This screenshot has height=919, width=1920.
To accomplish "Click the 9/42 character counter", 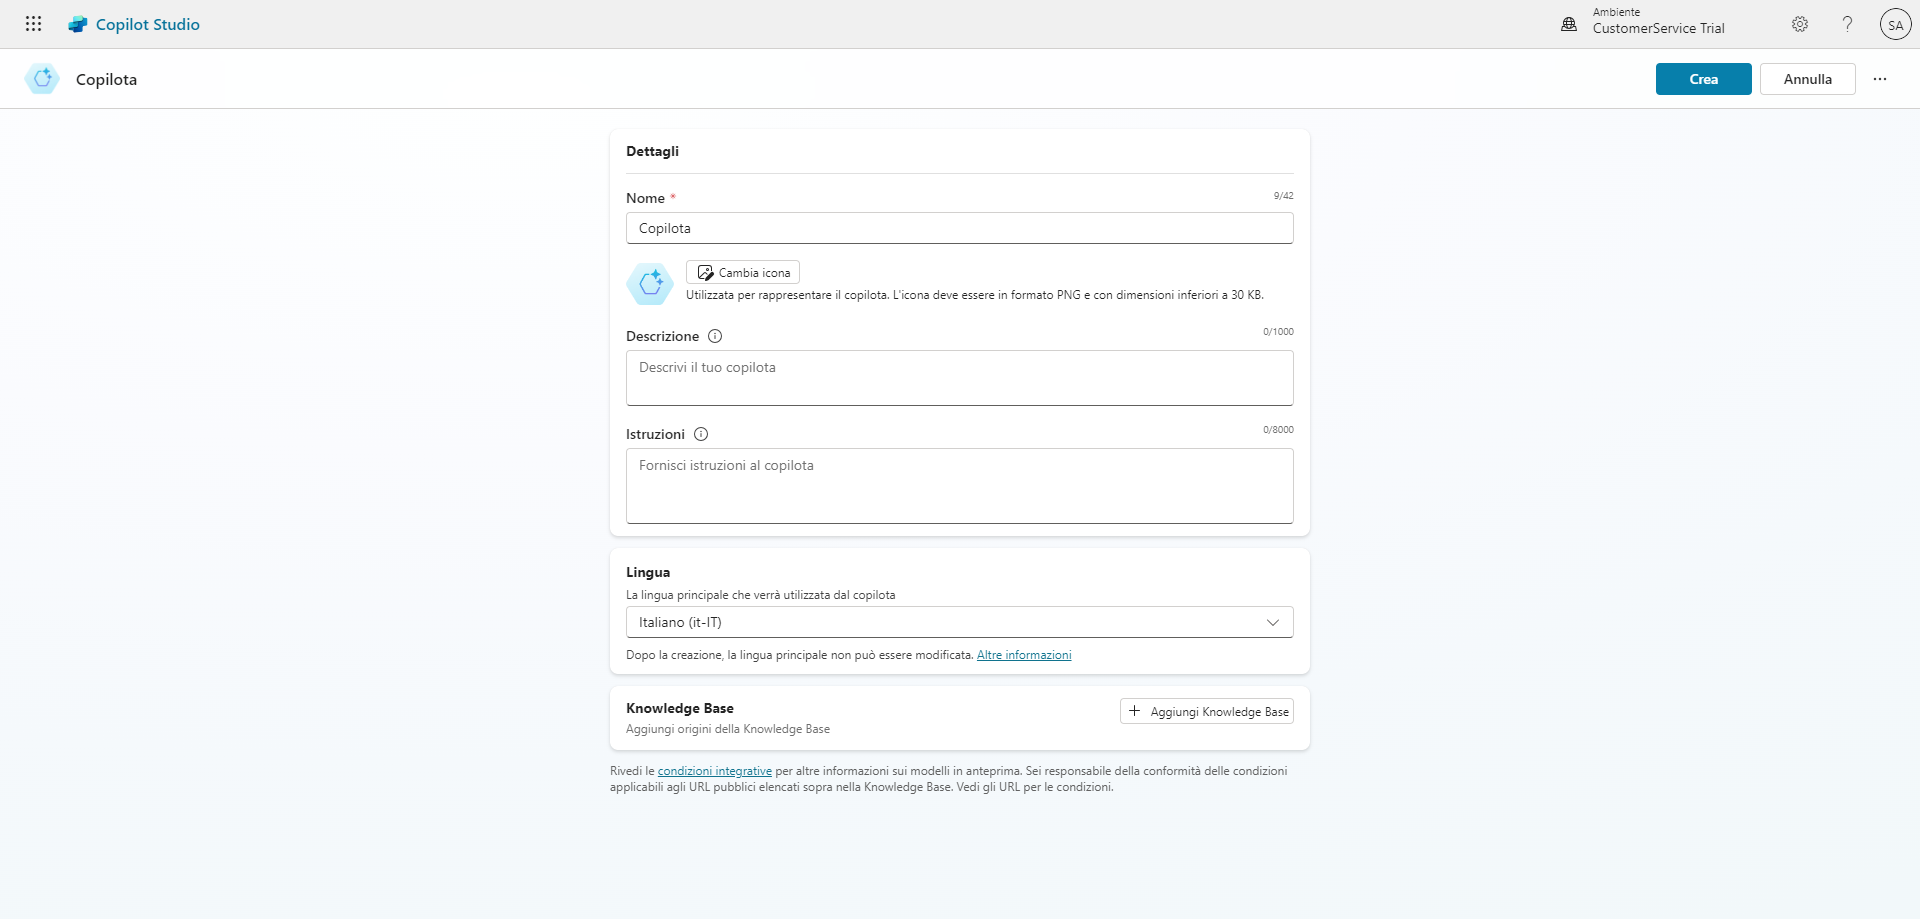I will tap(1283, 196).
